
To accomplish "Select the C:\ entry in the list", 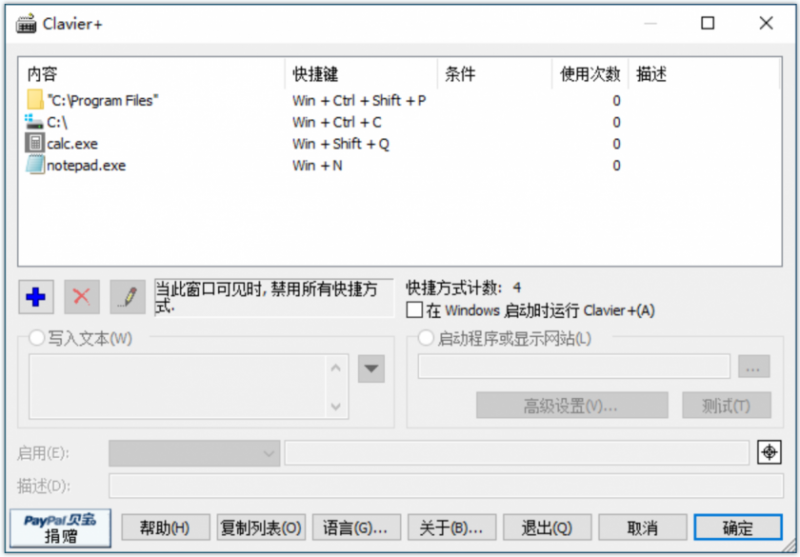I will coord(400,122).
